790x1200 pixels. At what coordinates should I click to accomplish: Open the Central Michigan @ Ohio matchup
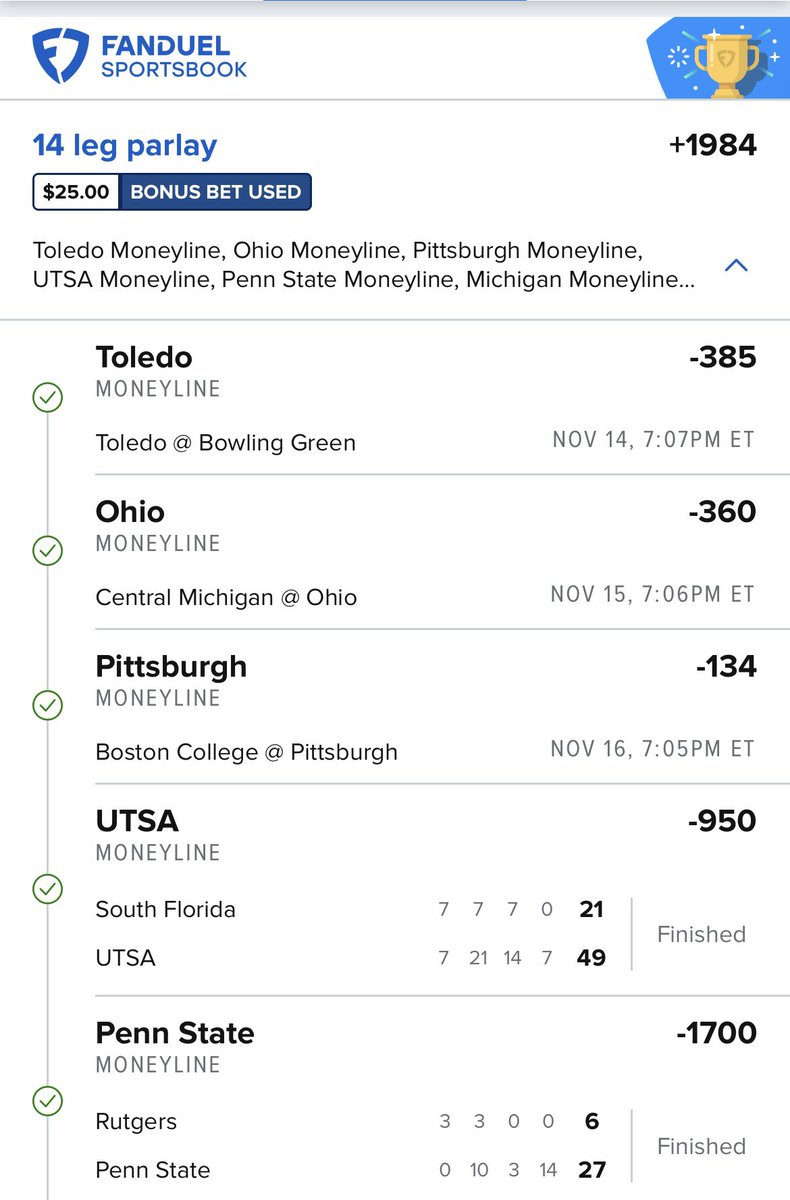[226, 597]
